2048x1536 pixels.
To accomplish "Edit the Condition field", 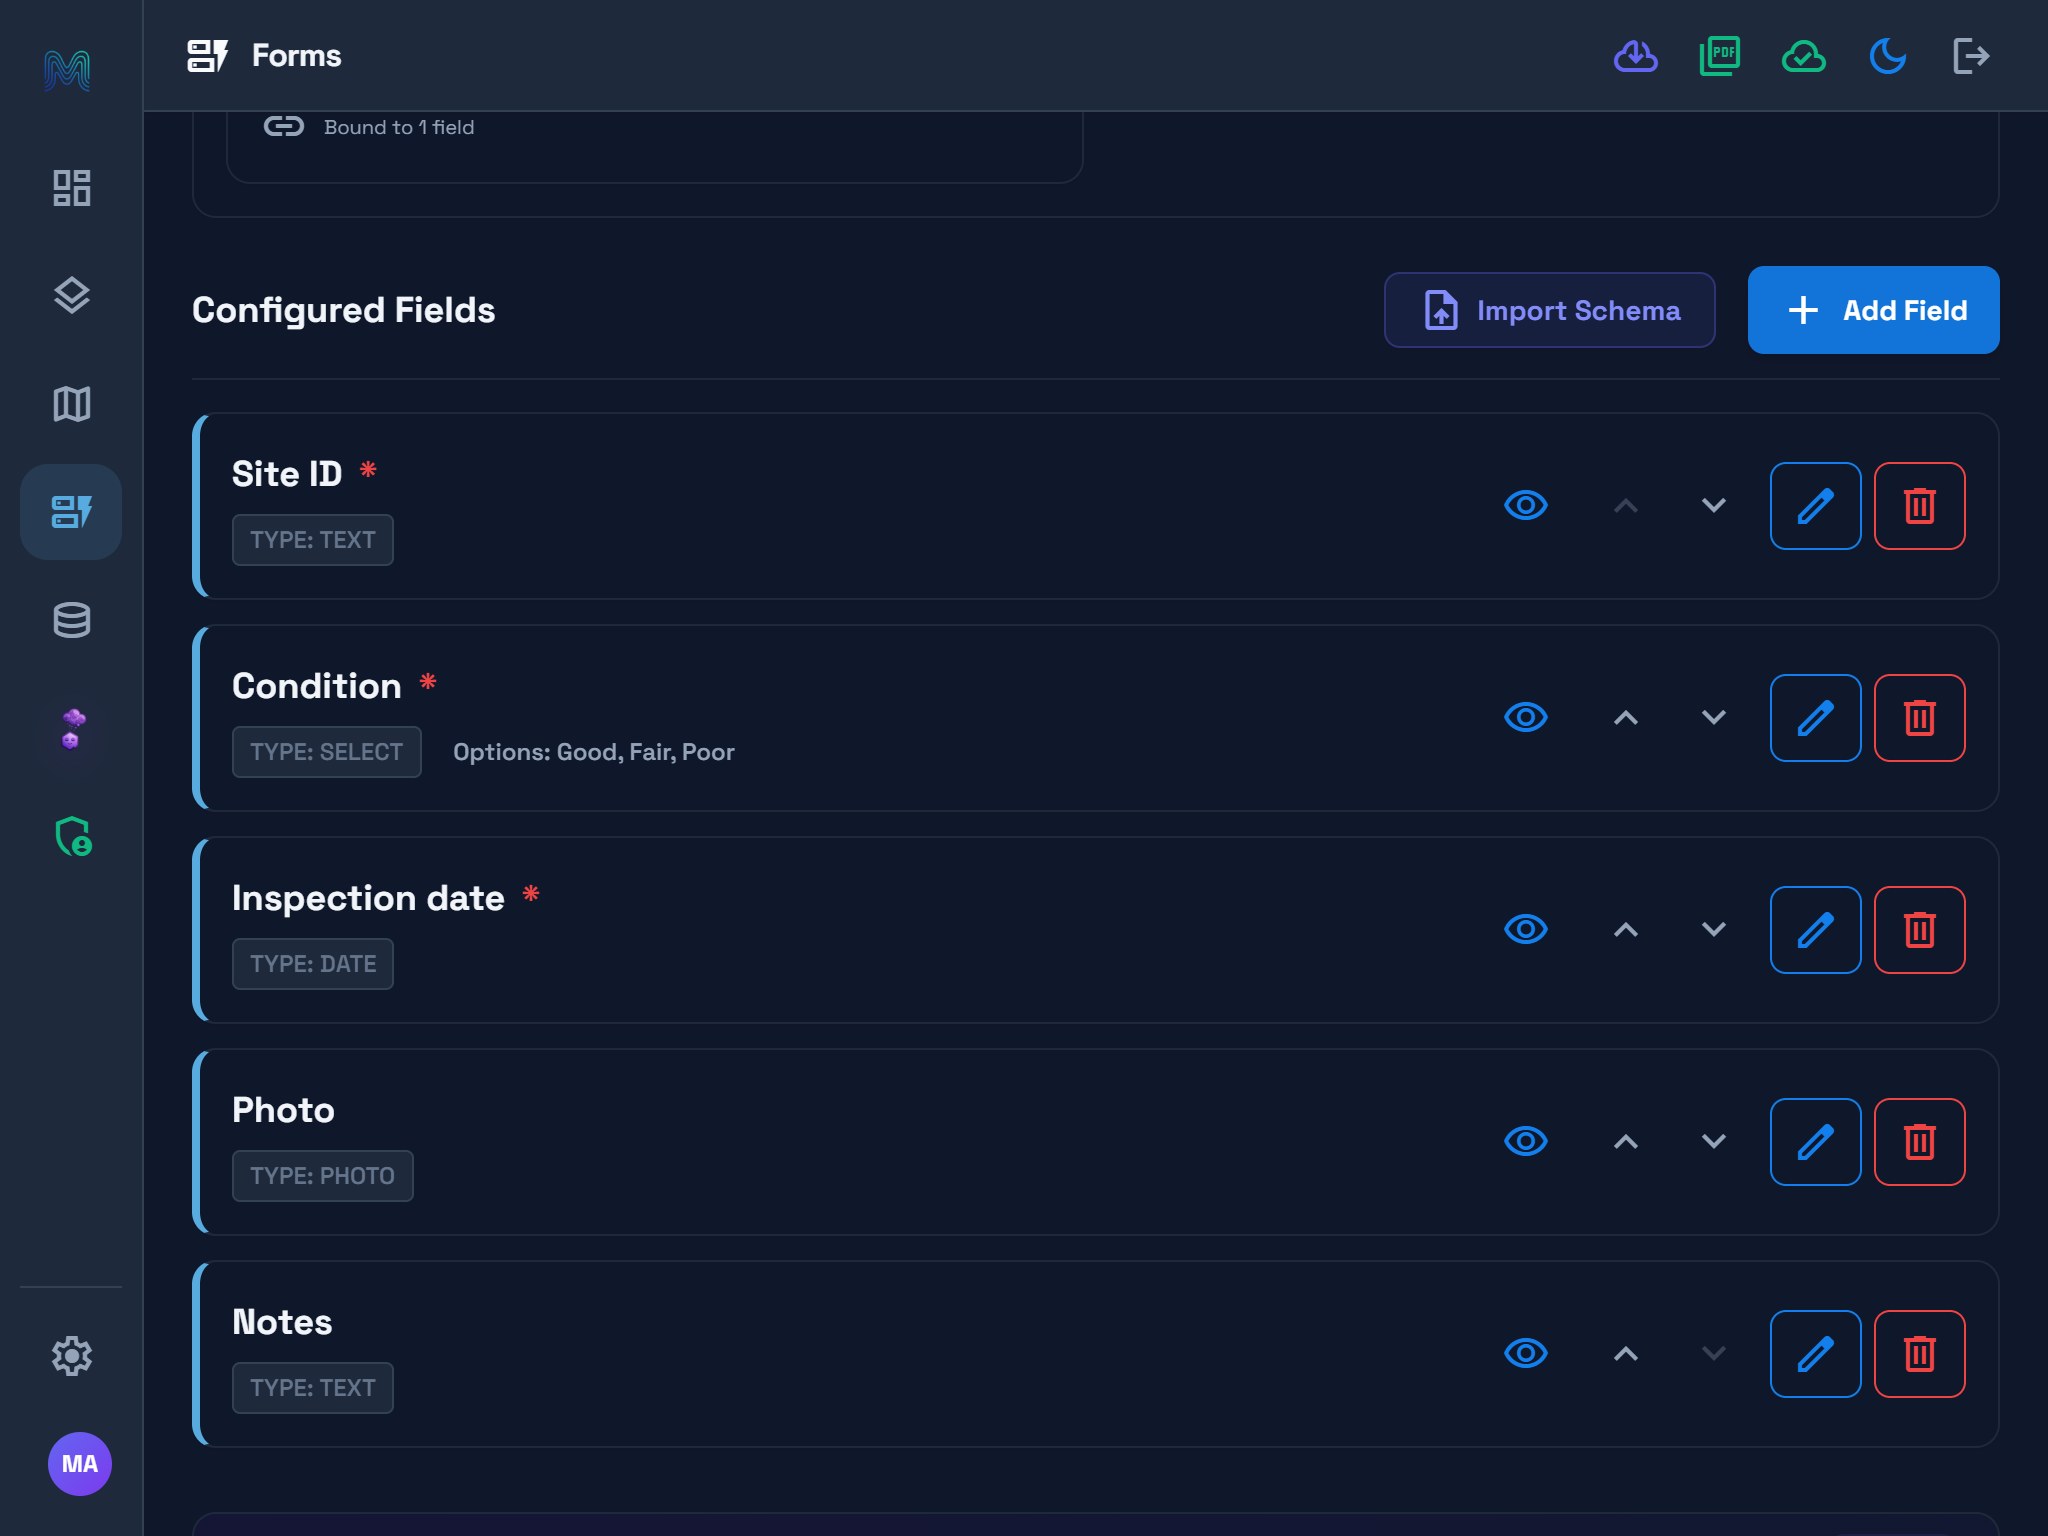I will (x=1816, y=718).
